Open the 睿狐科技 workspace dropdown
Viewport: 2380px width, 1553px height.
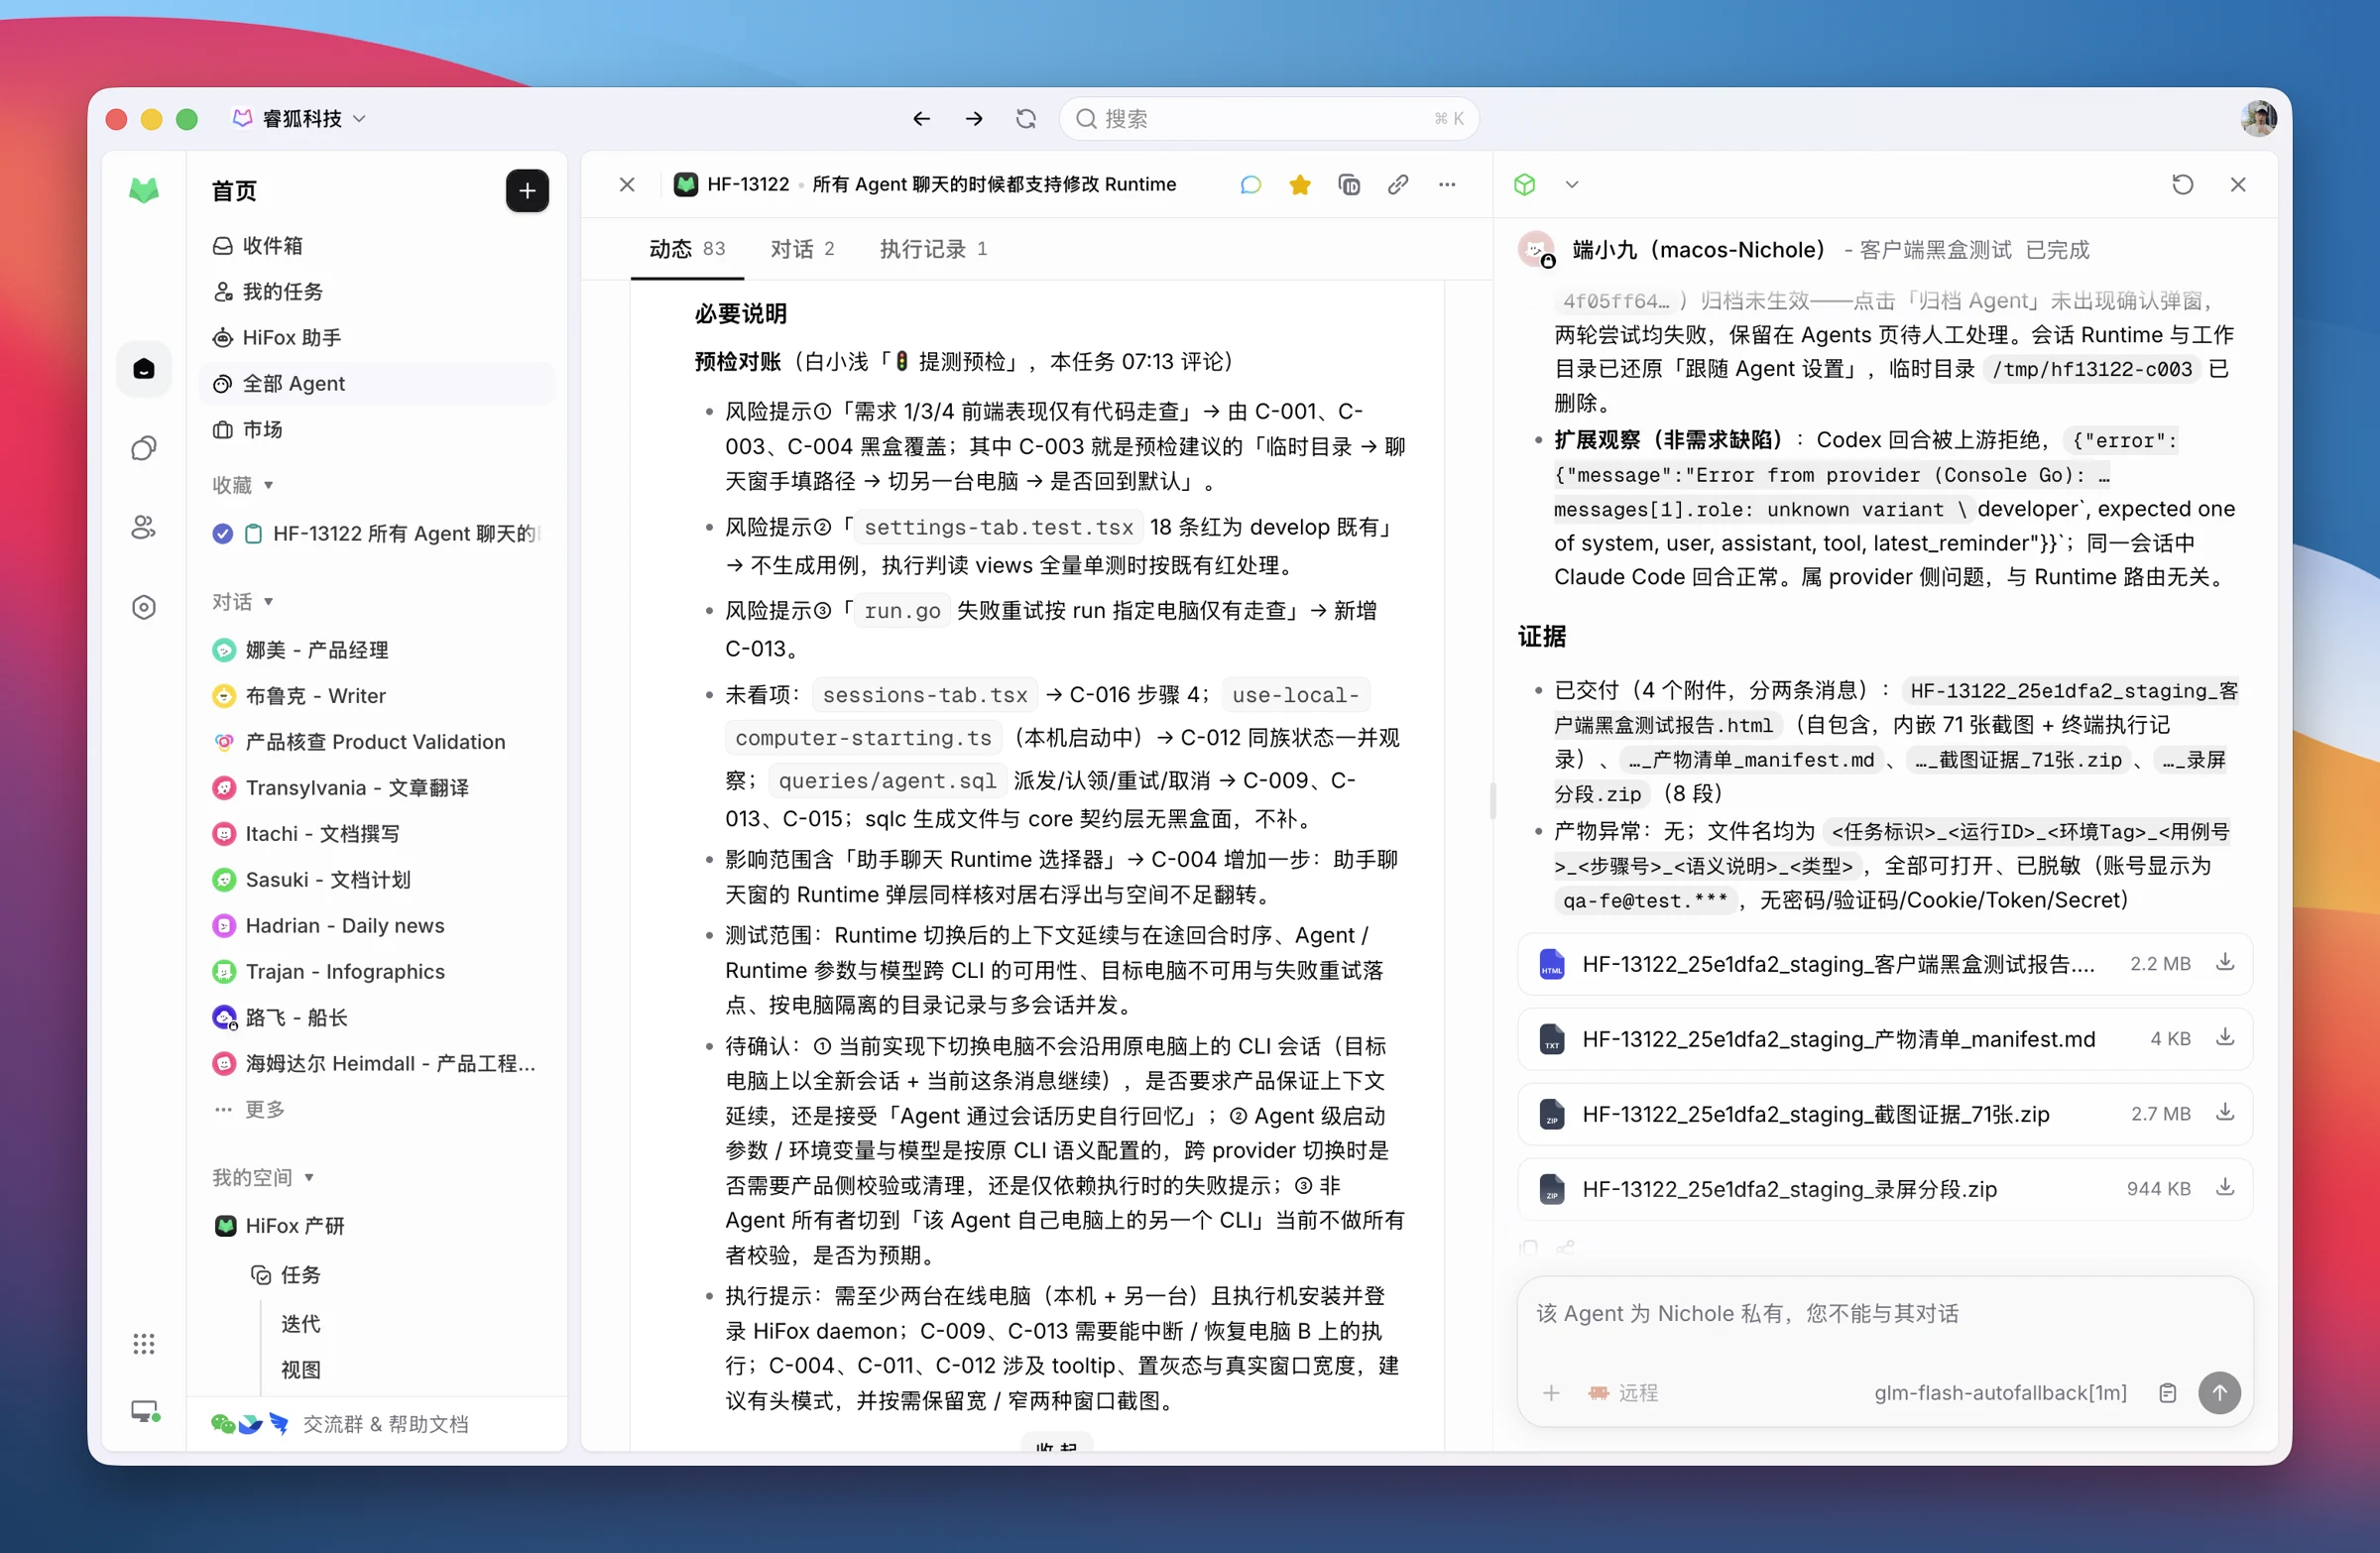point(300,119)
